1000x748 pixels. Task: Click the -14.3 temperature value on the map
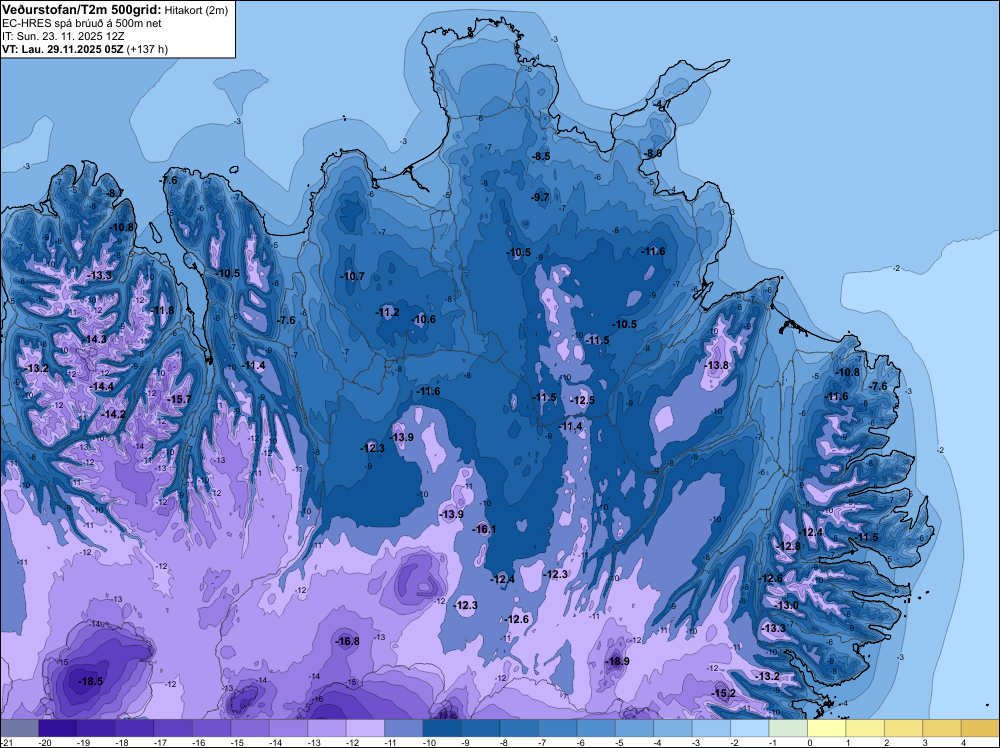94,339
